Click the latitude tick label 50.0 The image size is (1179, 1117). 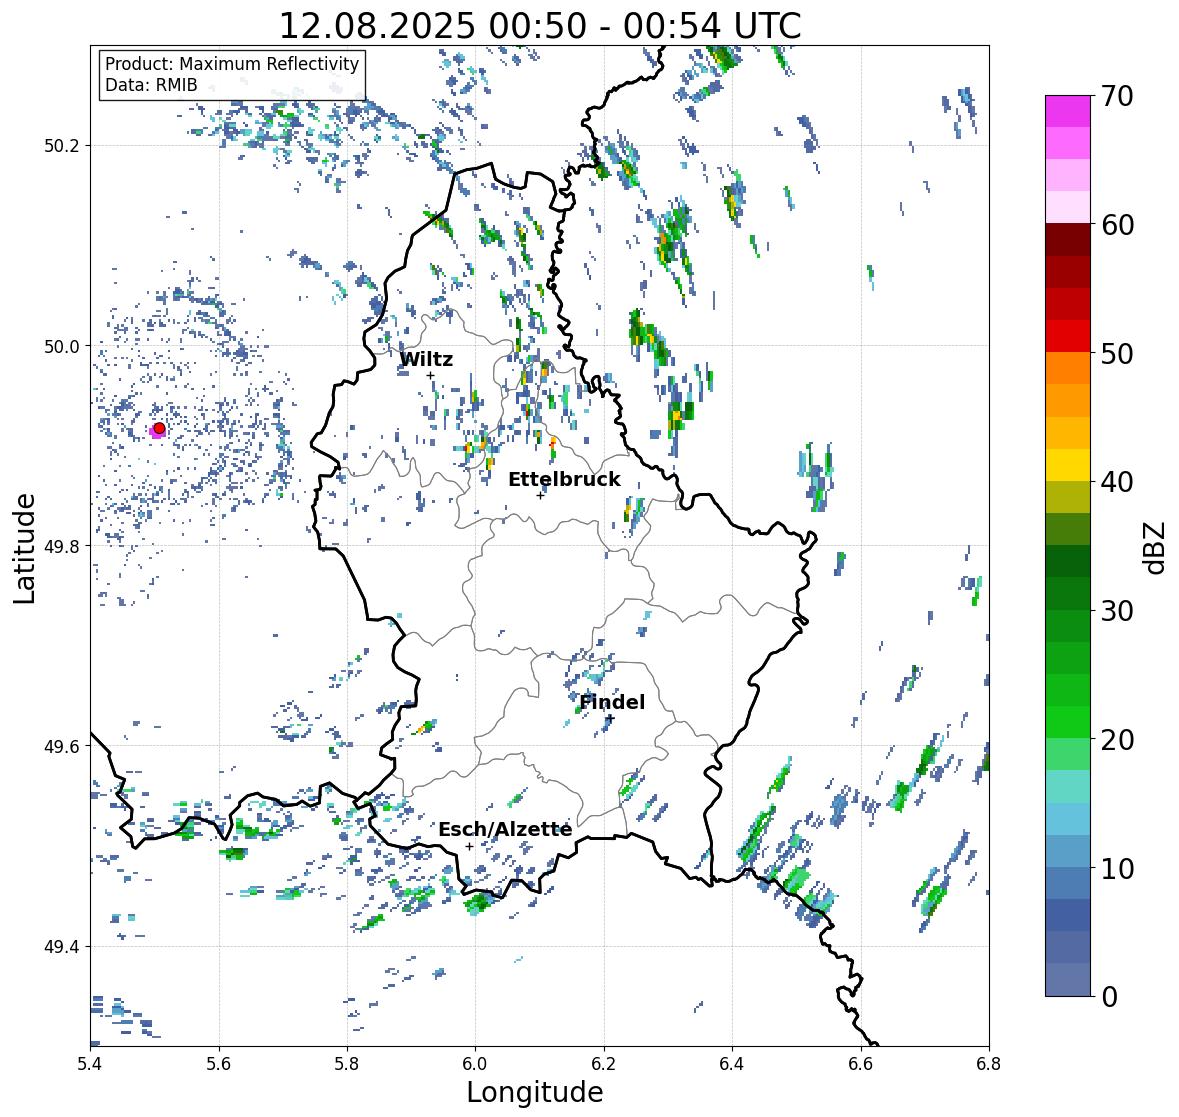[62, 347]
